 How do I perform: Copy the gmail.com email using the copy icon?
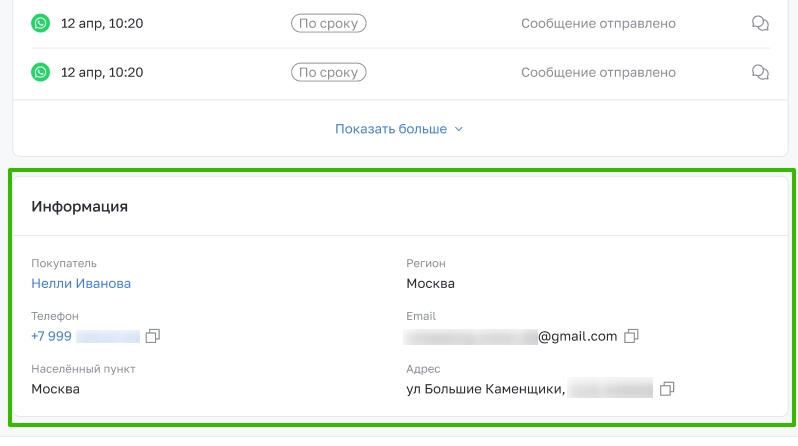[x=631, y=336]
